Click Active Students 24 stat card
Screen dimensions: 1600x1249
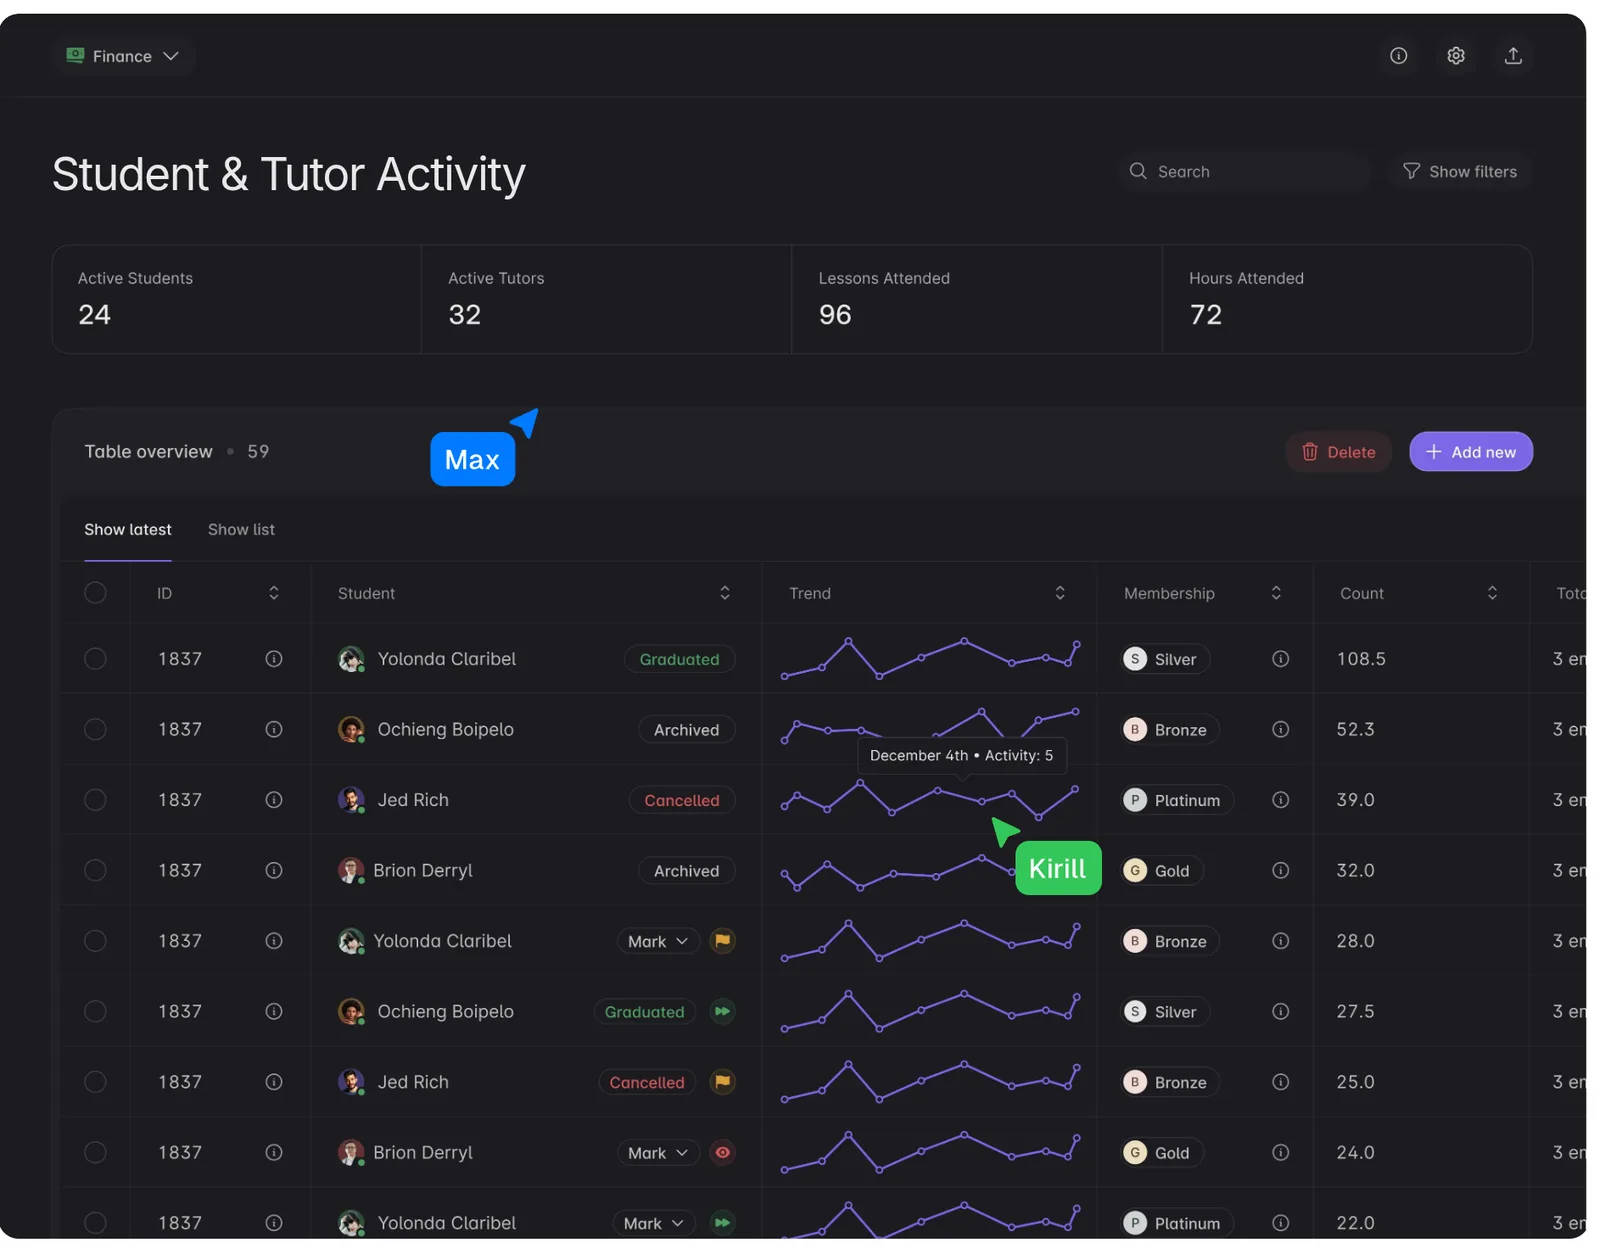click(237, 299)
